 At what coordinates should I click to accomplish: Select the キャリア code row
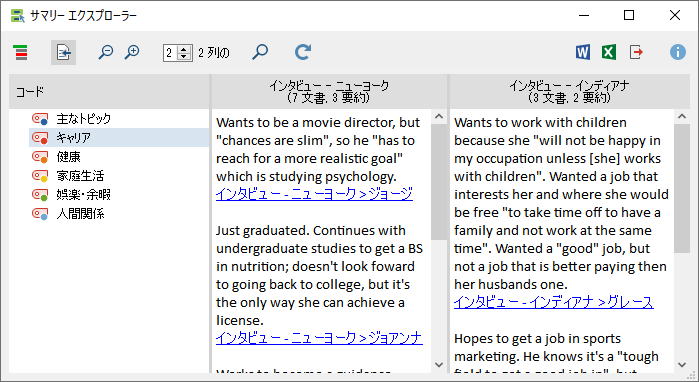[119, 138]
